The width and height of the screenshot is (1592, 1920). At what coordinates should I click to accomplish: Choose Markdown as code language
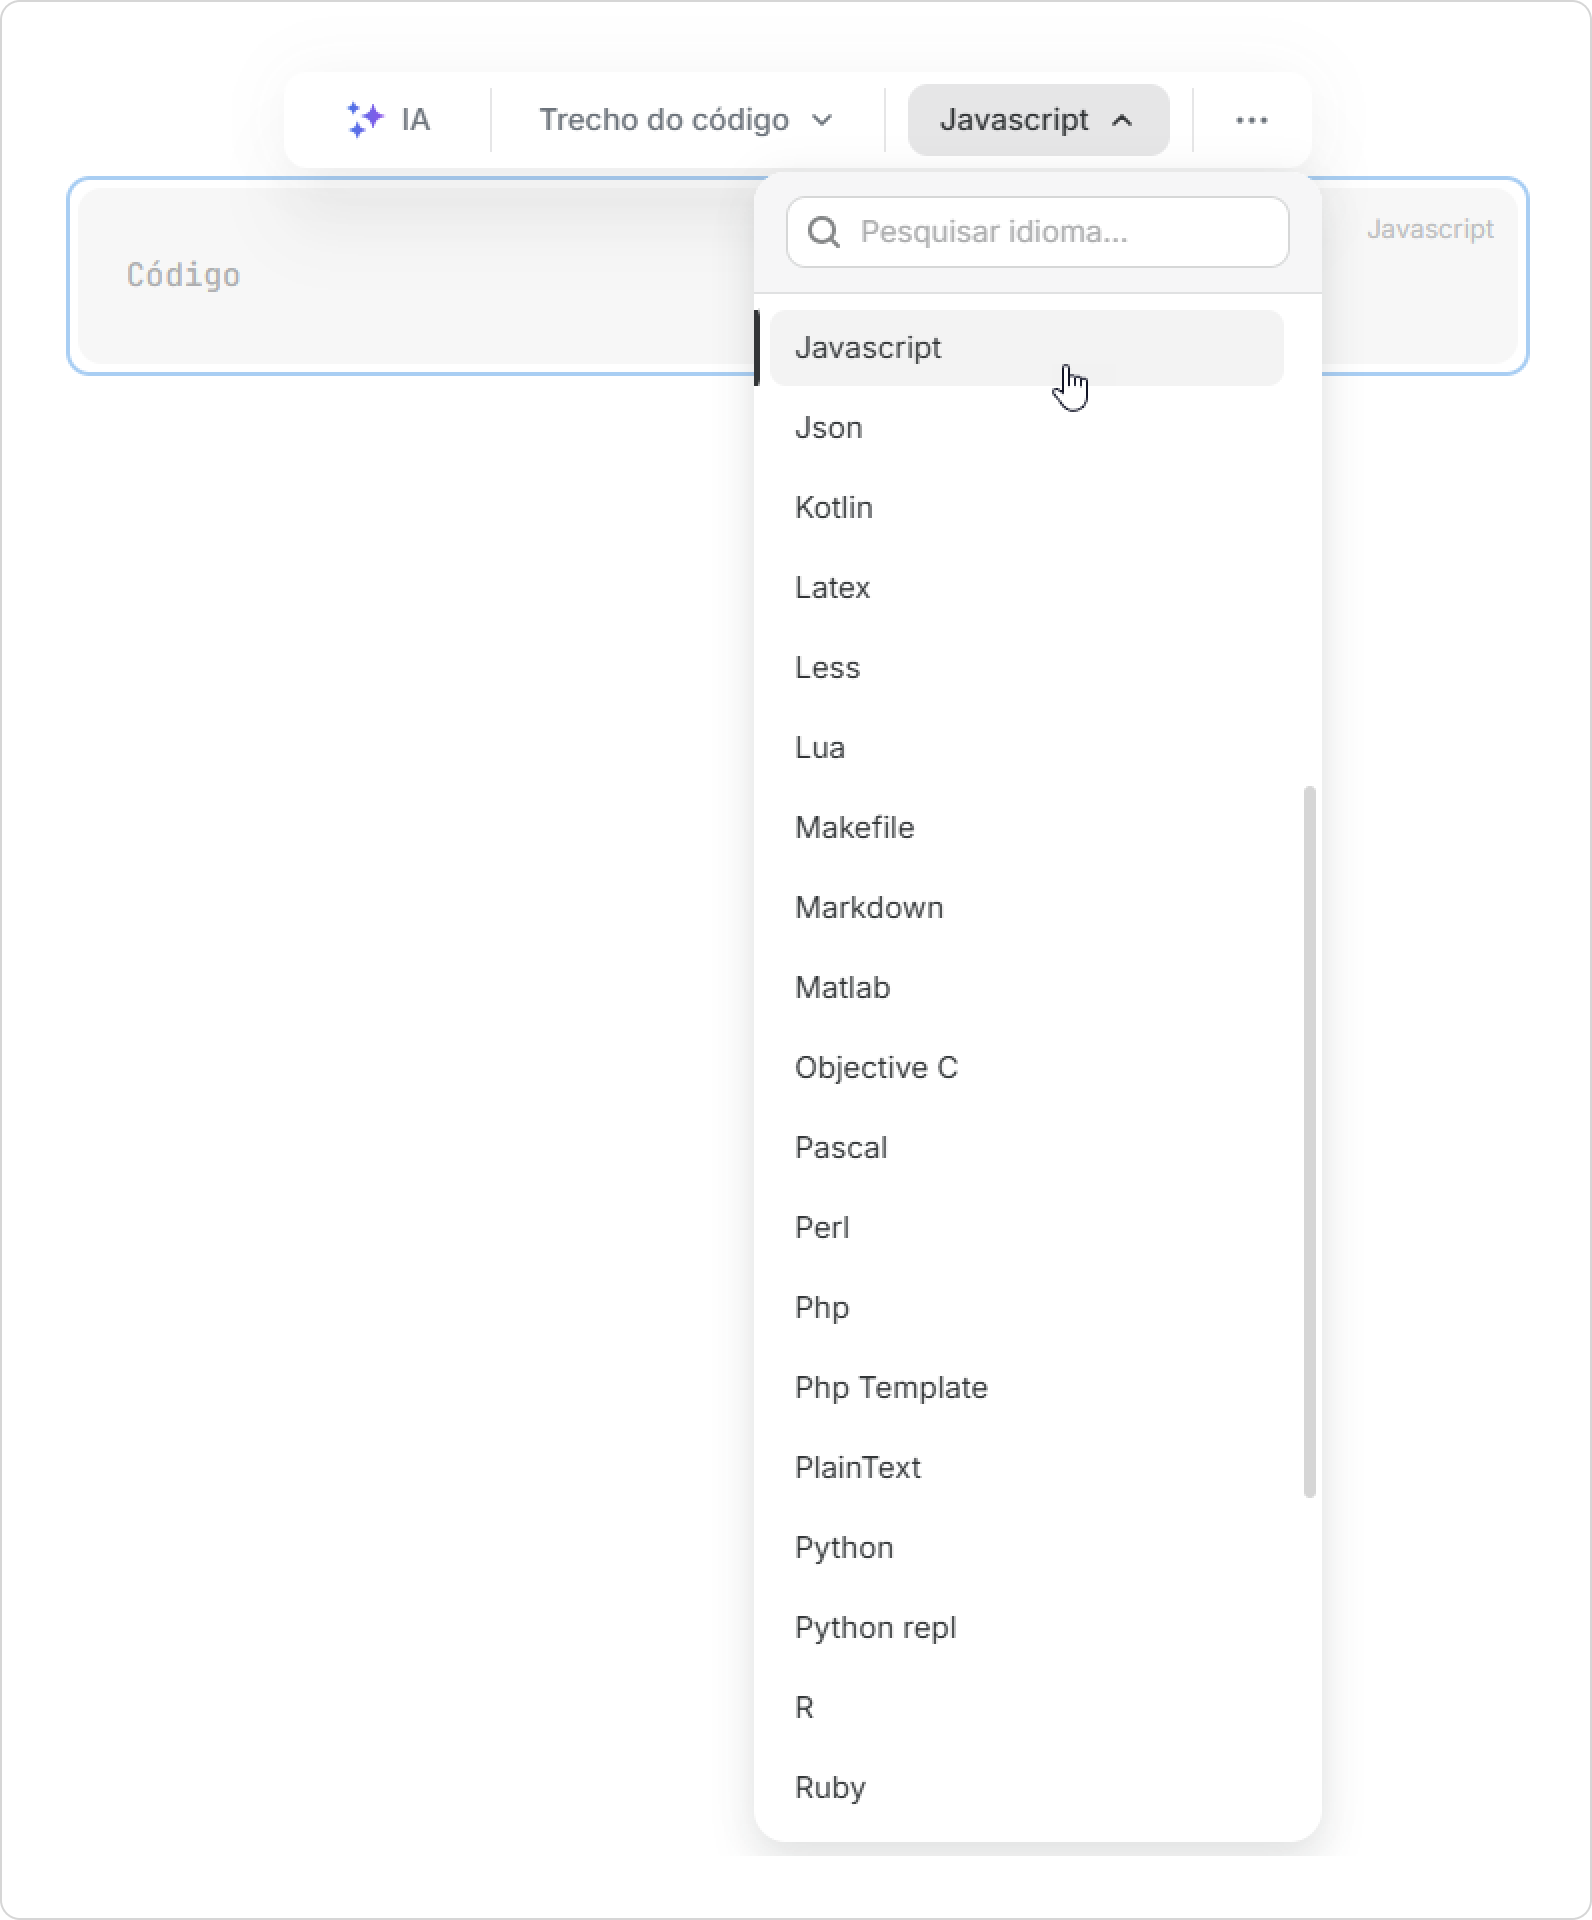[1026, 908]
